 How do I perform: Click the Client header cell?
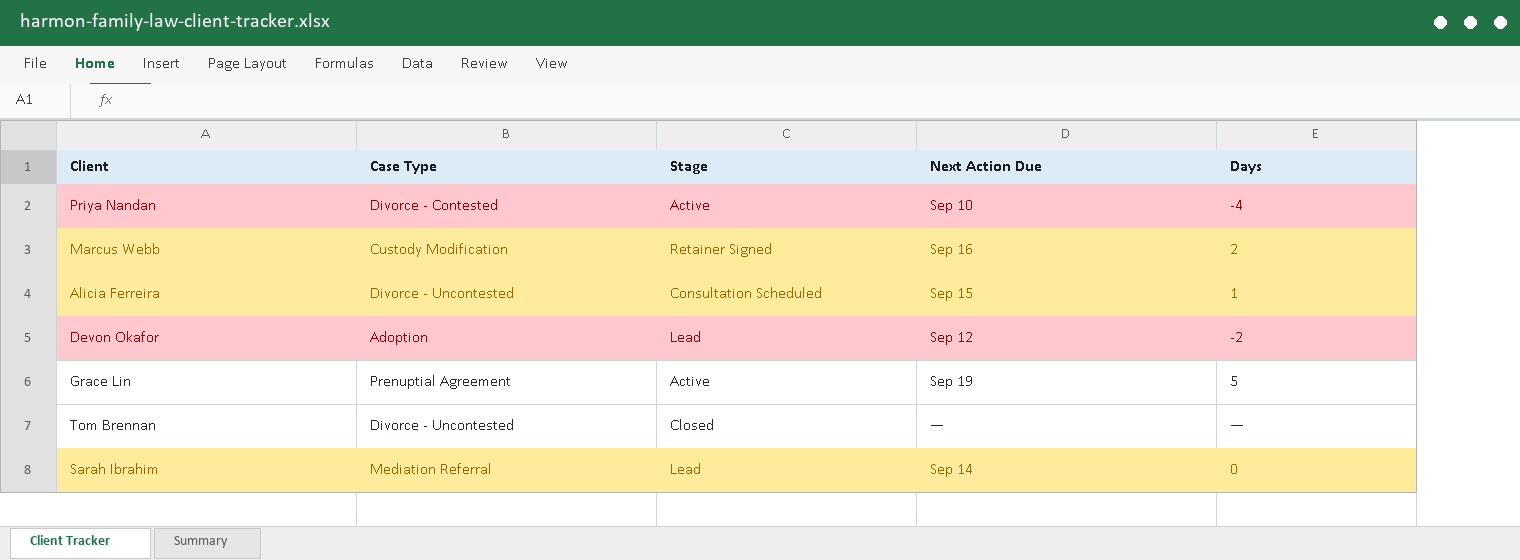point(206,167)
